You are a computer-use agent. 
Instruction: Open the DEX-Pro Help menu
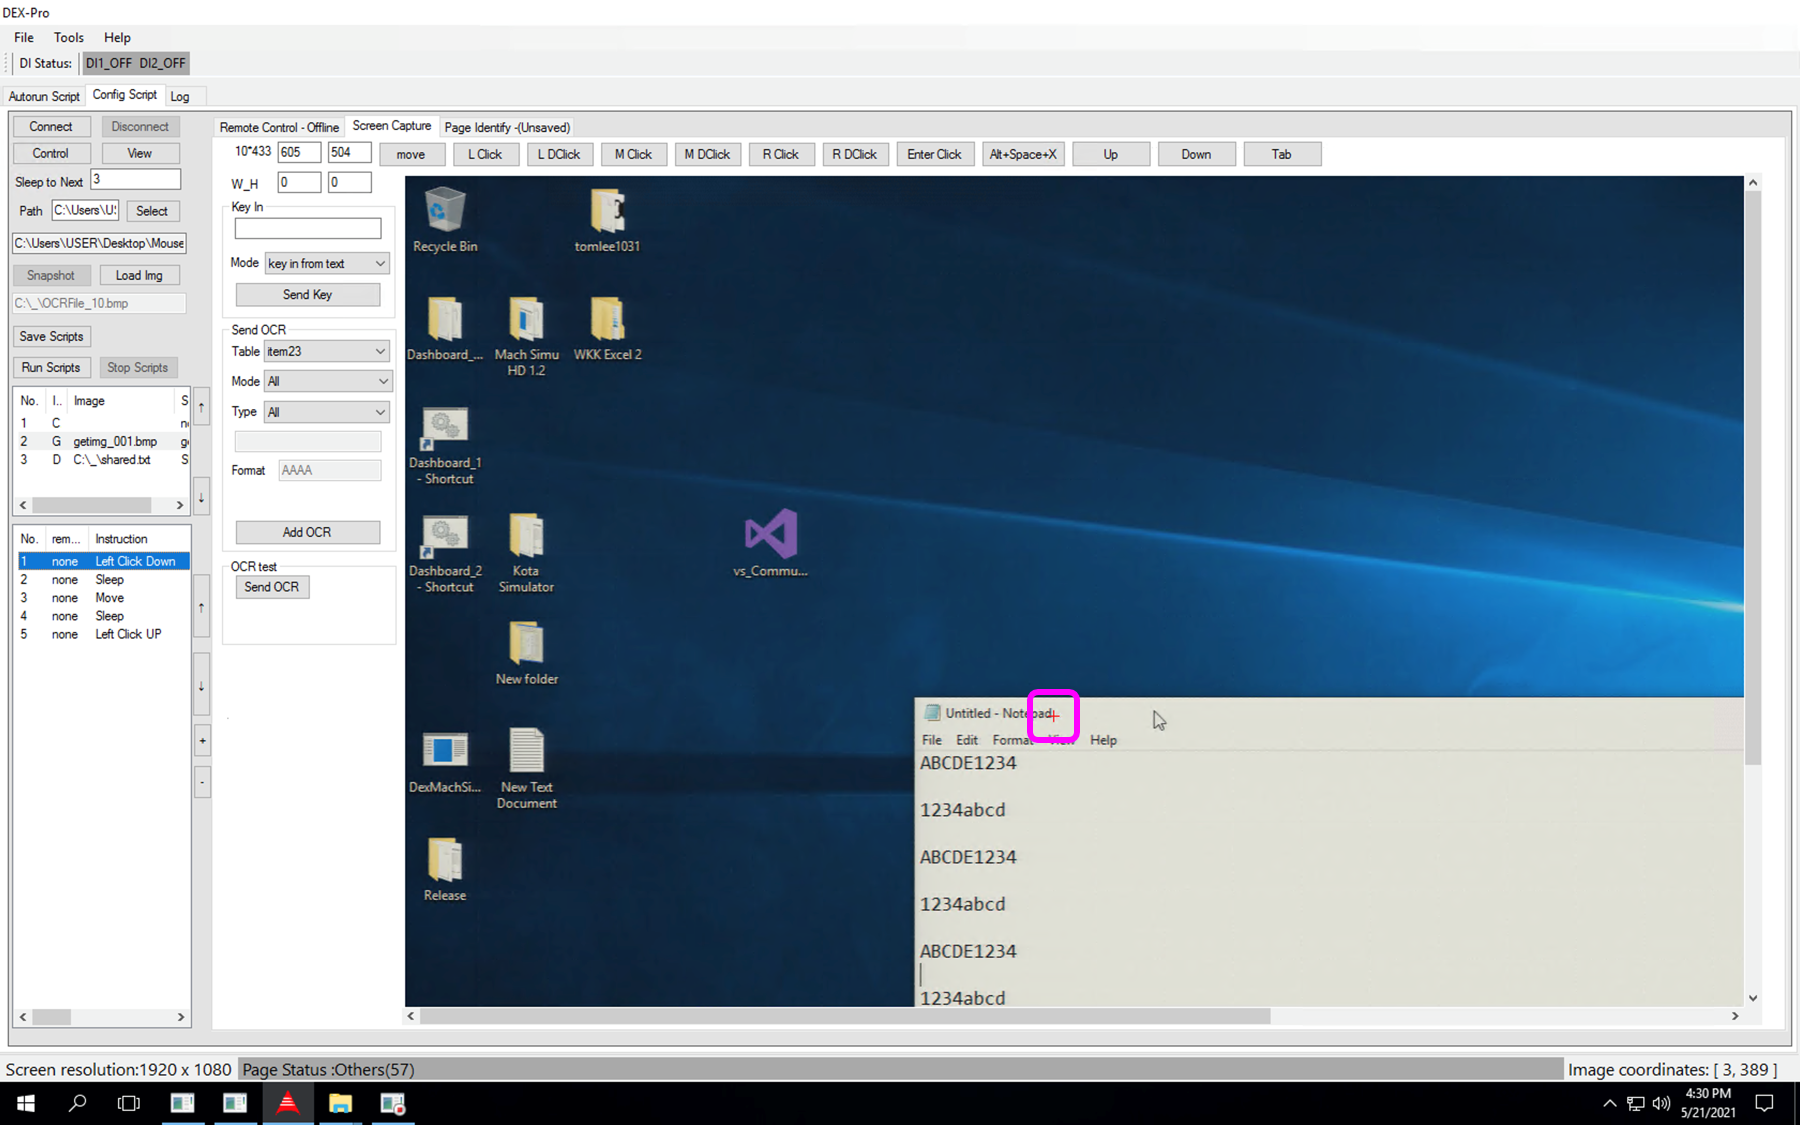point(117,37)
